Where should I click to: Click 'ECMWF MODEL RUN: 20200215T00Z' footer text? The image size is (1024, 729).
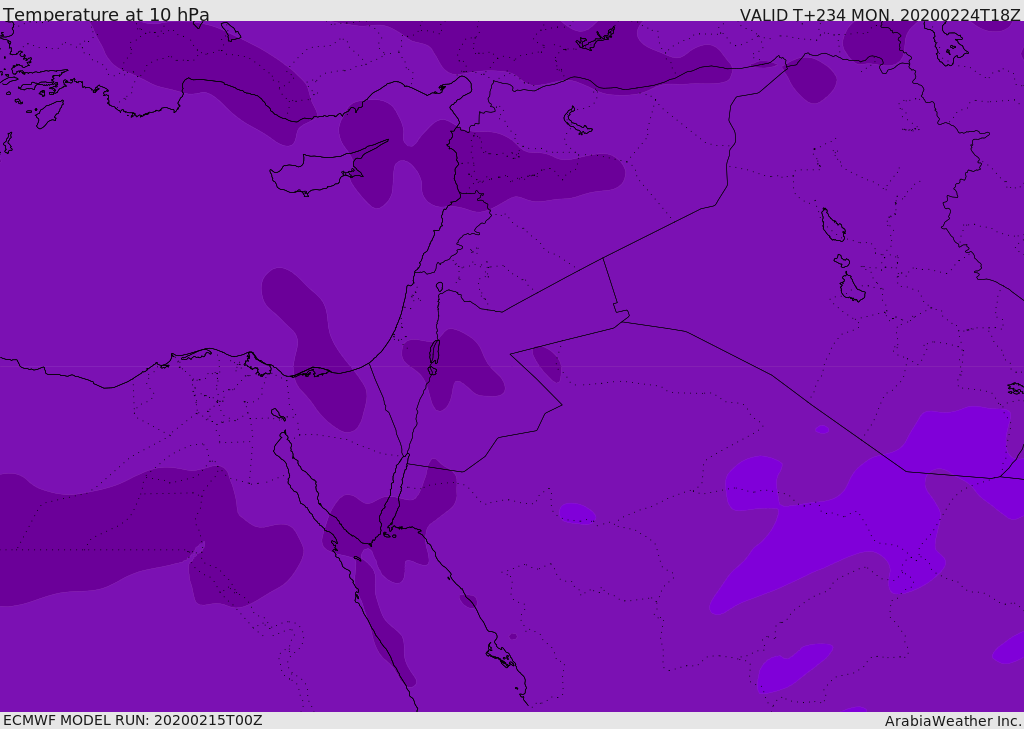tap(133, 720)
